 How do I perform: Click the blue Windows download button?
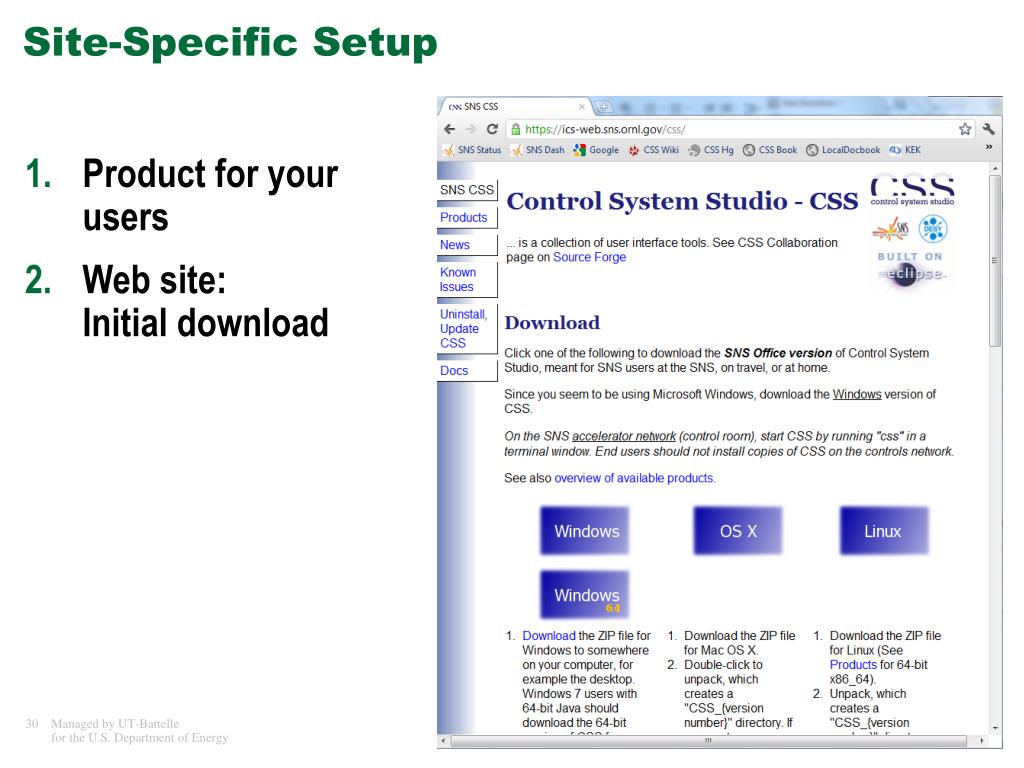(x=584, y=531)
